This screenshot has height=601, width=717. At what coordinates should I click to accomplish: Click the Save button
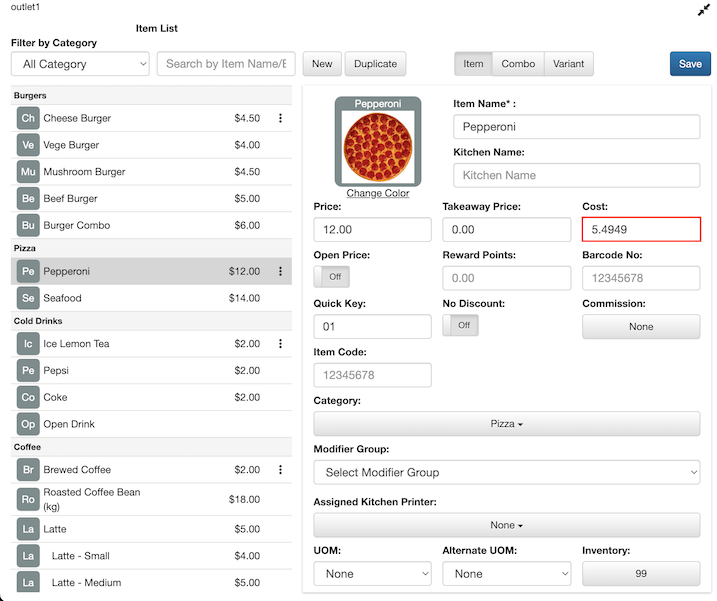[x=690, y=64]
